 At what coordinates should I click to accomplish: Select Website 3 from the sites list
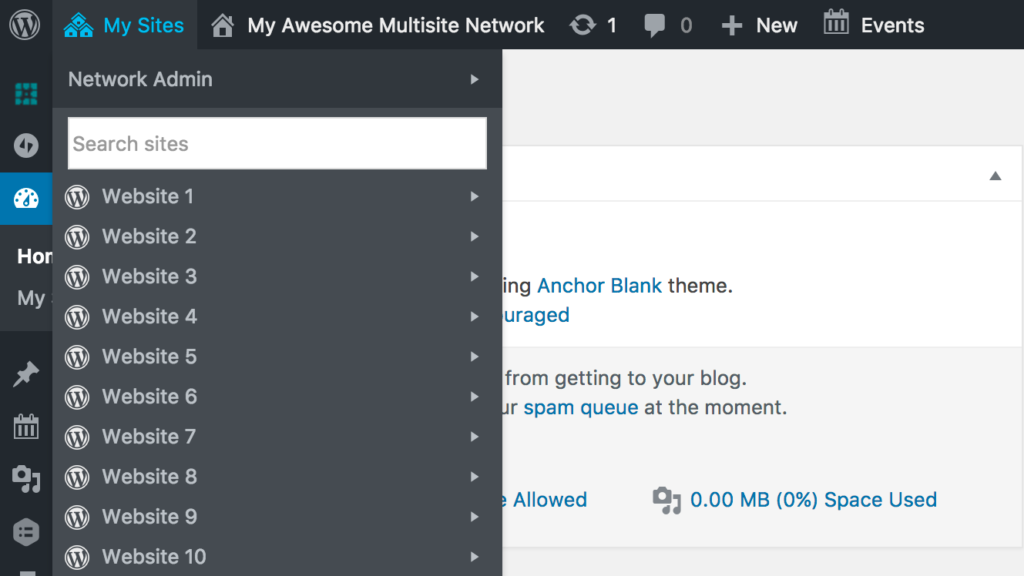coord(149,277)
